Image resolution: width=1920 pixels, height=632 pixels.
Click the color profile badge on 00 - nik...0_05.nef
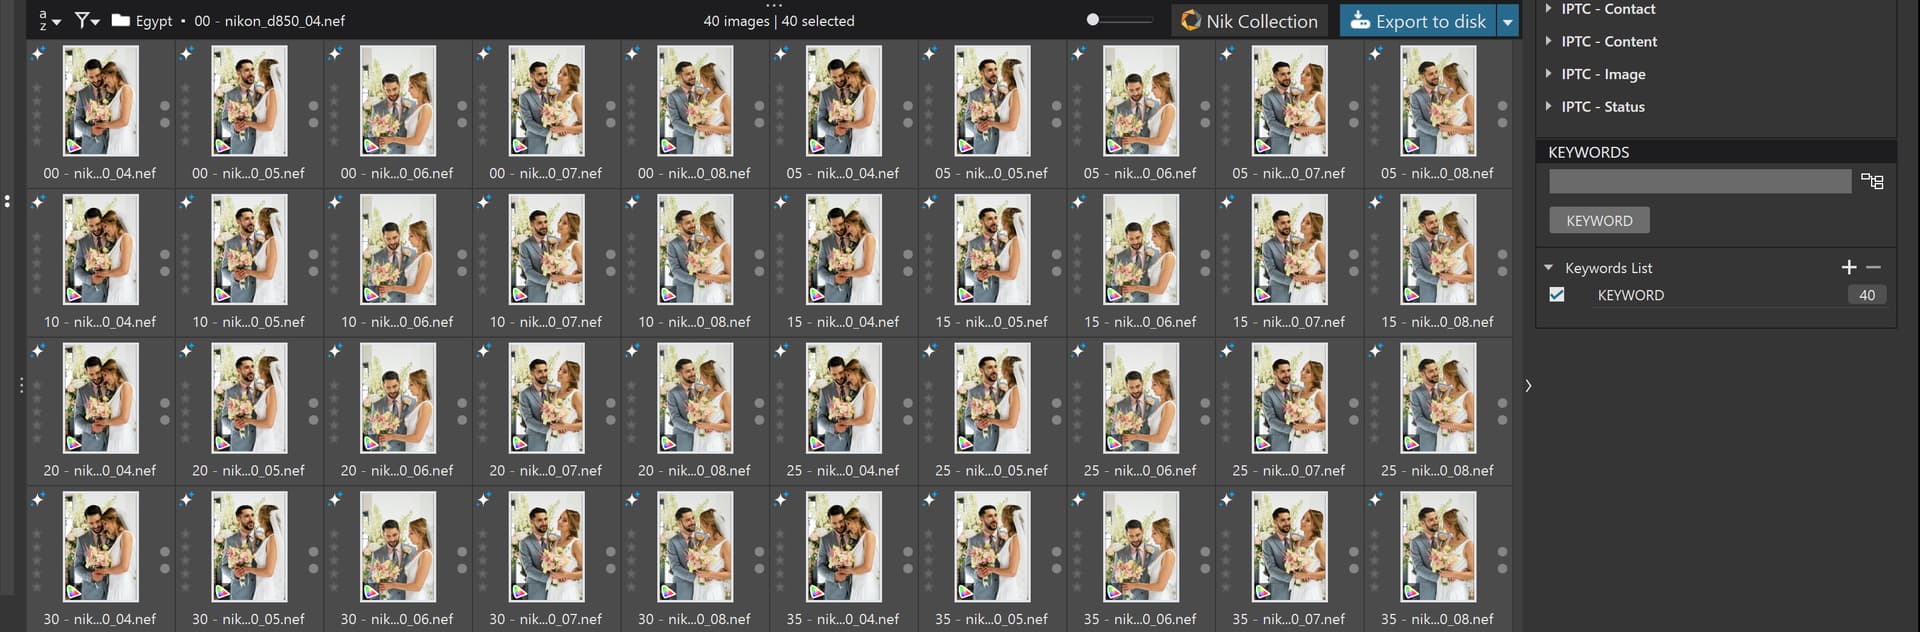point(222,146)
